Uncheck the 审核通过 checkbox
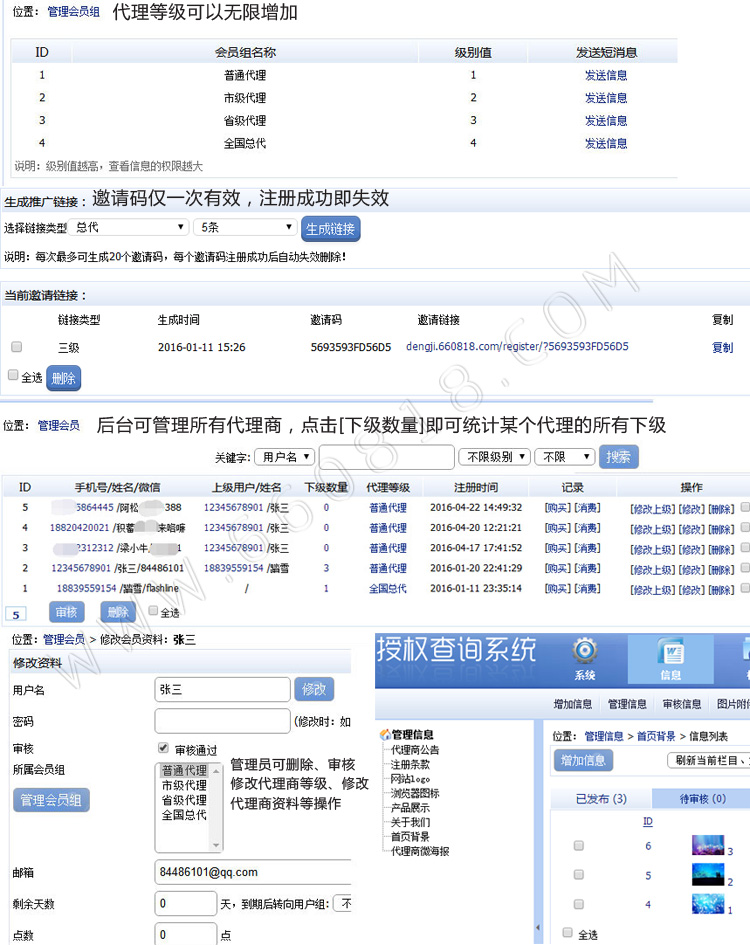Screen dimensions: 750x945 point(163,748)
